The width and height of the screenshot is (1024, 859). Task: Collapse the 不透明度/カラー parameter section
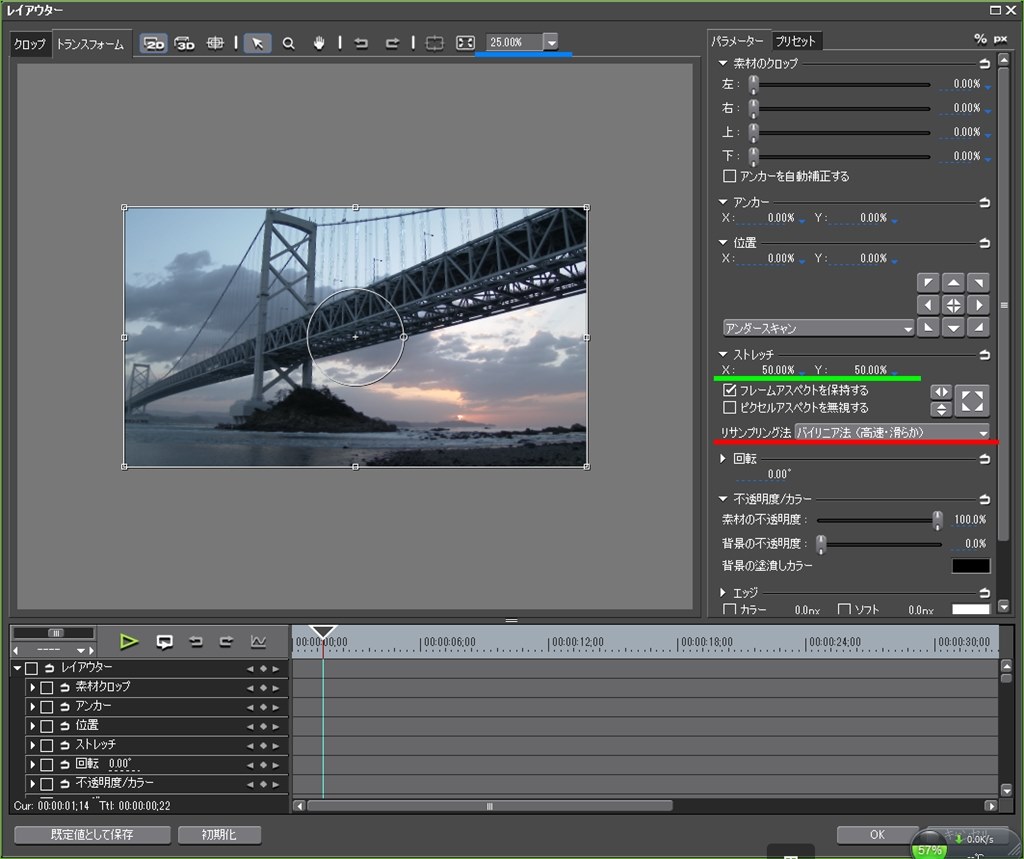tap(722, 499)
